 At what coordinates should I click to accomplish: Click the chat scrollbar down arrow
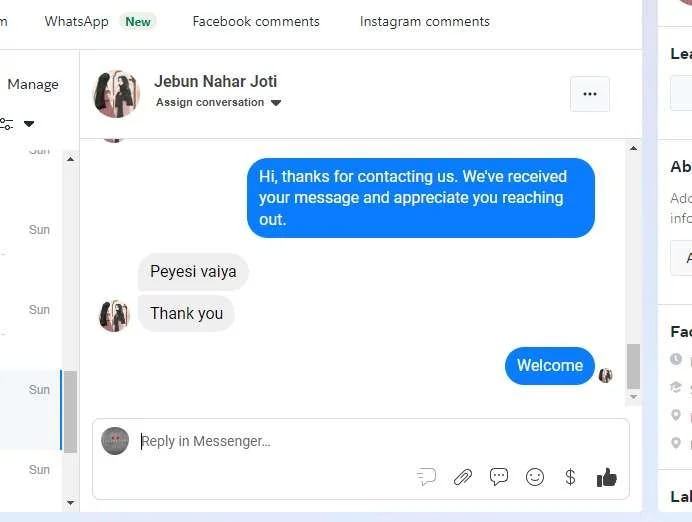click(633, 397)
